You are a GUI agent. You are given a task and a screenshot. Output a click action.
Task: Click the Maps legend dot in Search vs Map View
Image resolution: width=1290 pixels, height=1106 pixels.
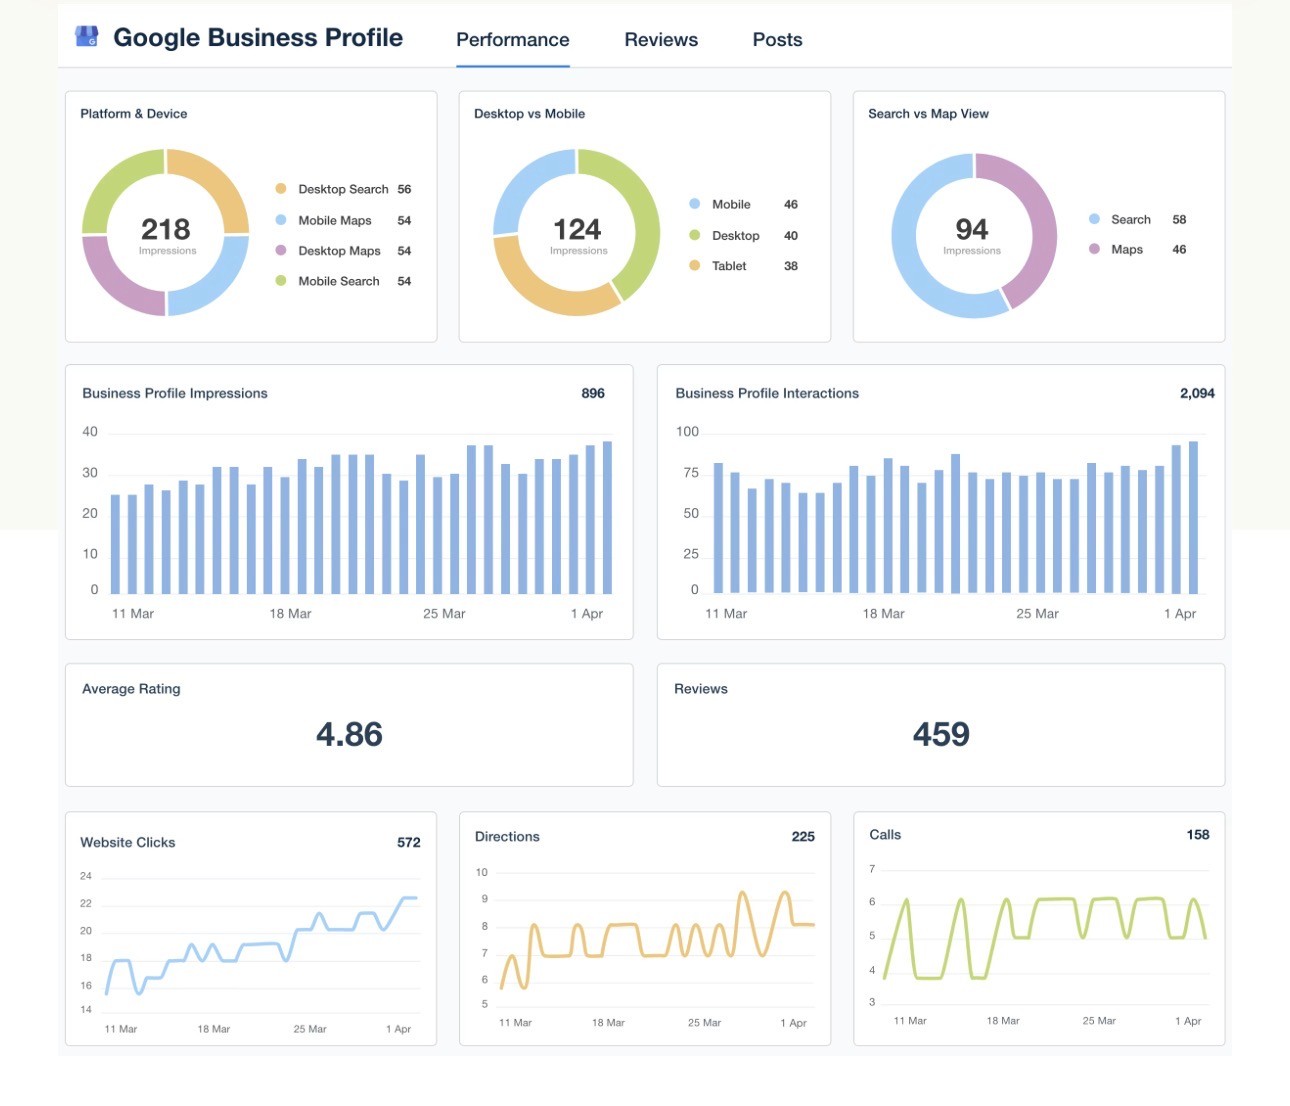[x=1094, y=249]
